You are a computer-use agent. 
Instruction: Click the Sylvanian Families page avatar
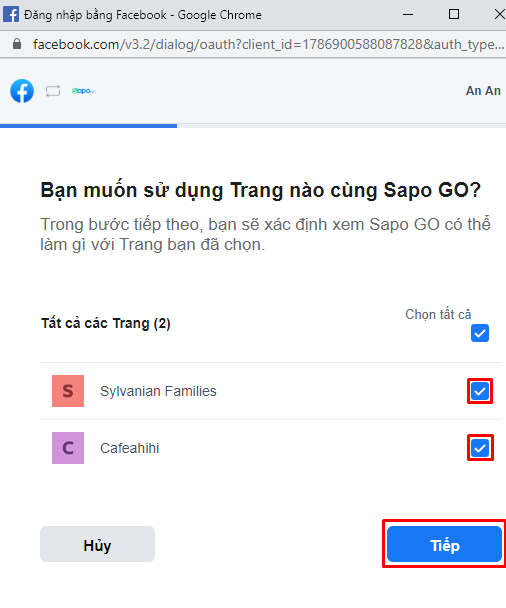click(x=68, y=391)
